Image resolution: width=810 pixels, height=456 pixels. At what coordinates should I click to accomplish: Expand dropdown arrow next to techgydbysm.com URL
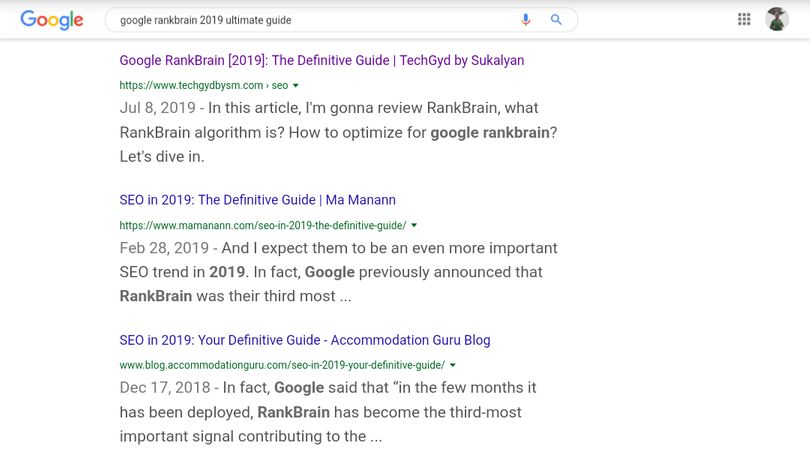295,86
